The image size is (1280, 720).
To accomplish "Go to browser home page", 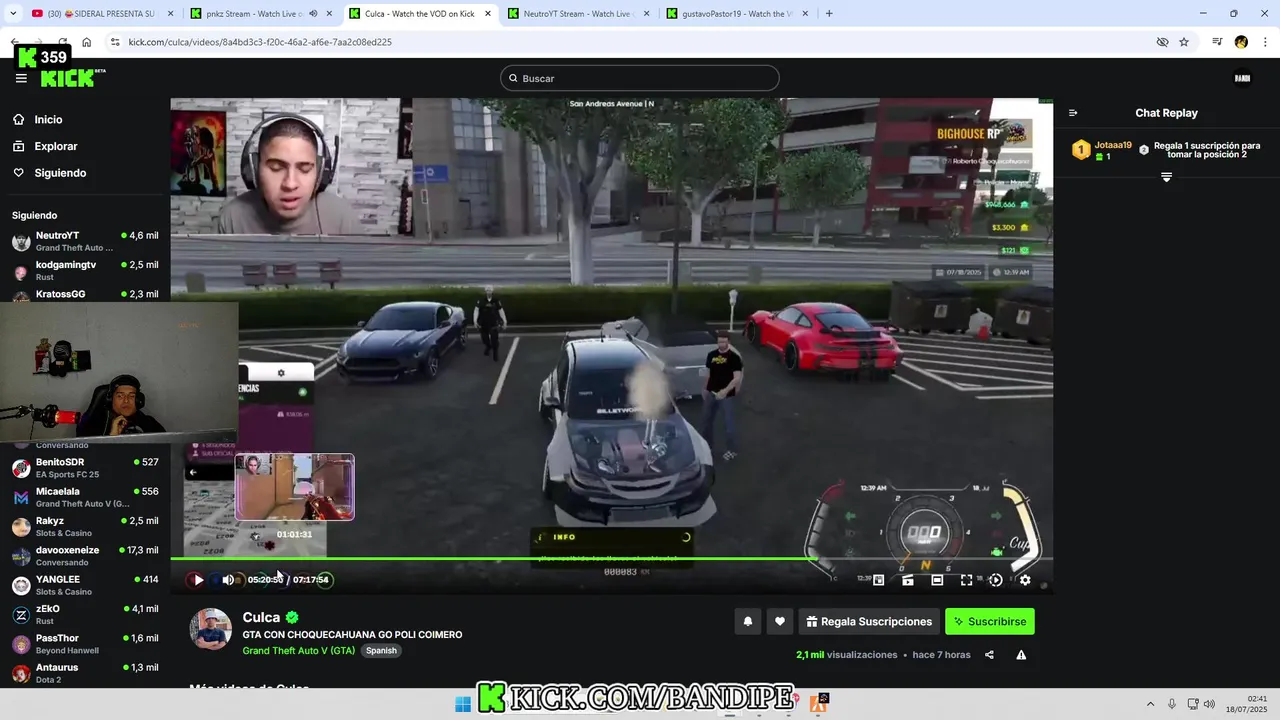I will [x=87, y=42].
